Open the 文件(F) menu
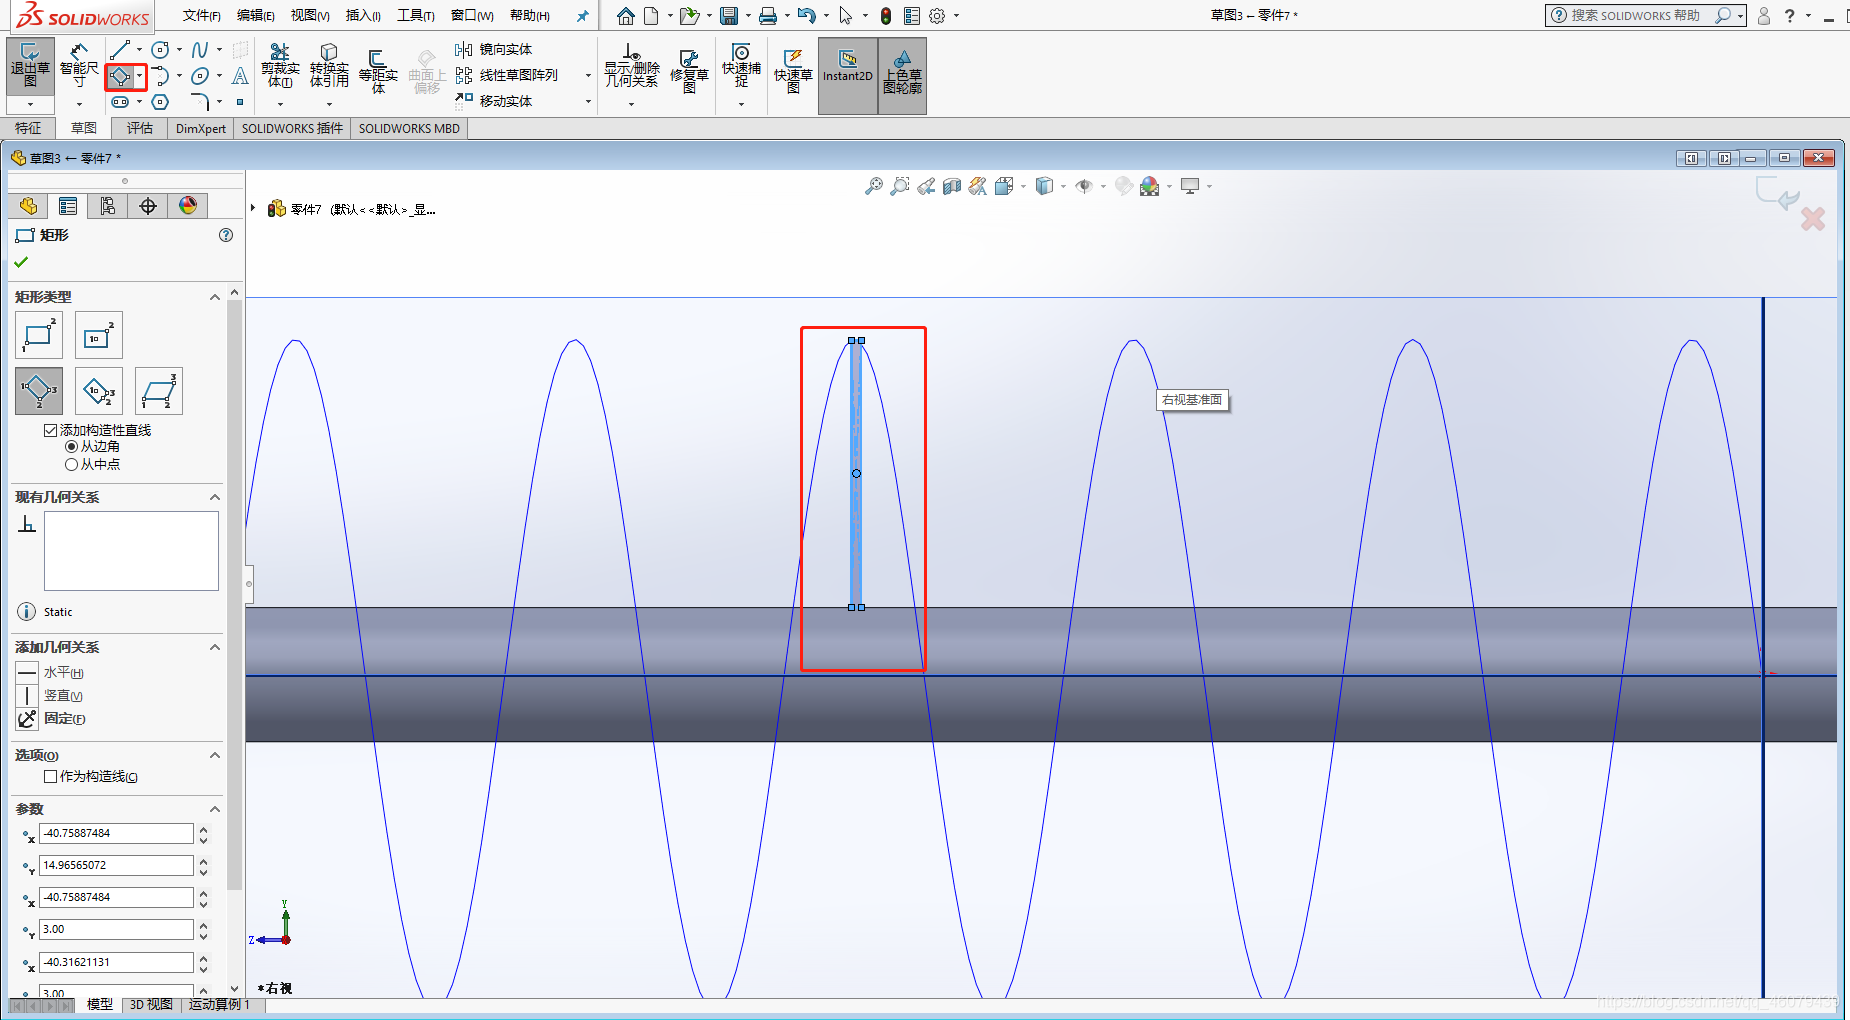The width and height of the screenshot is (1850, 1020). click(x=201, y=15)
